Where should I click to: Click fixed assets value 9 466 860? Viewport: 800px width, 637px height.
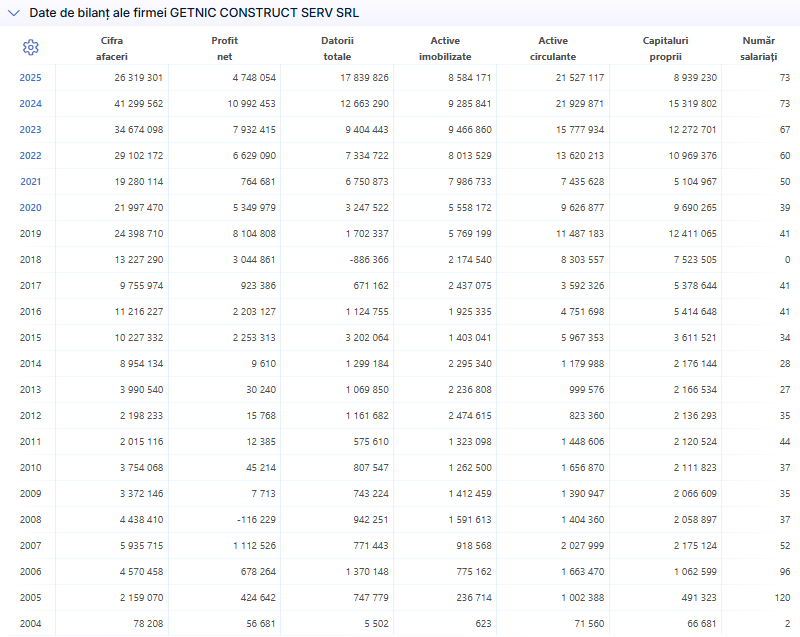point(470,130)
